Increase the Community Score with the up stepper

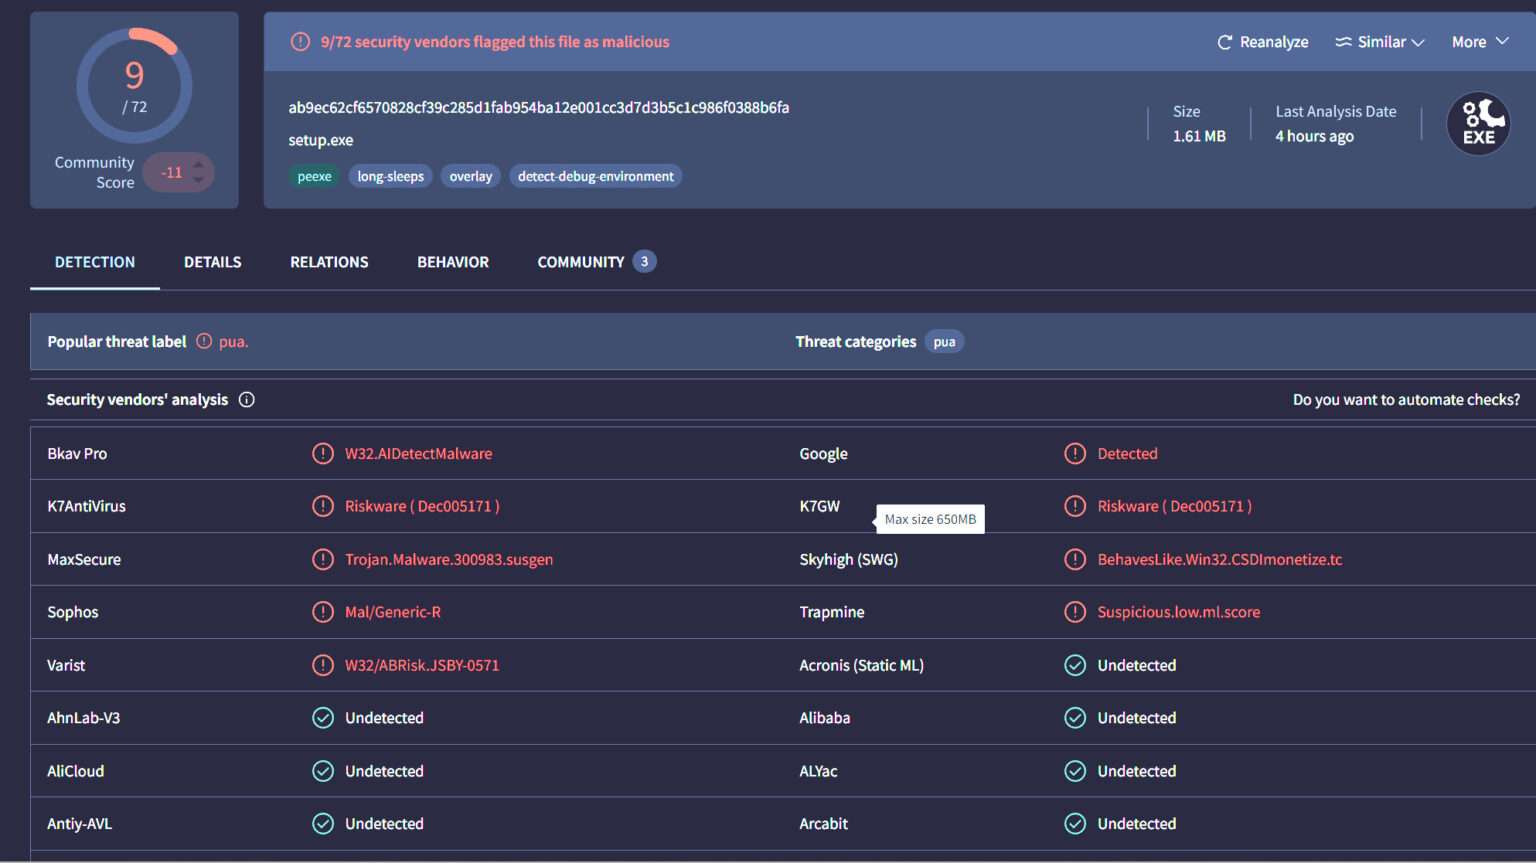196,165
